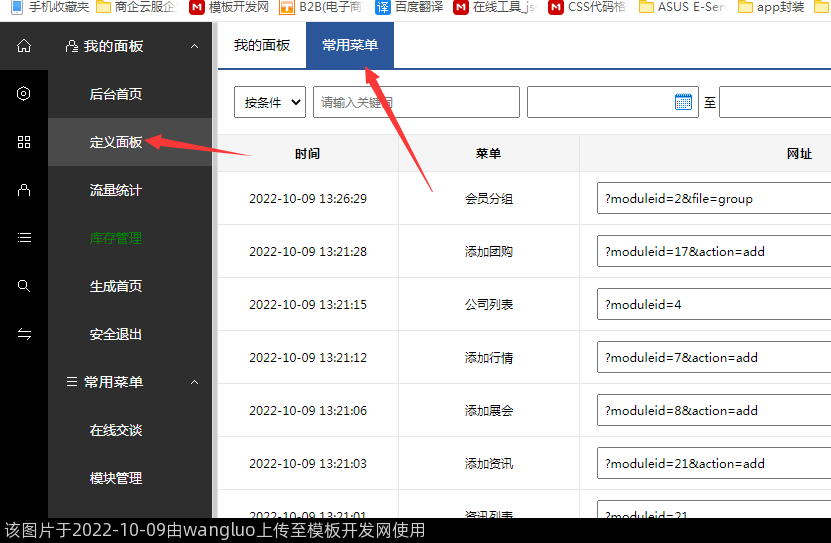The image size is (831, 543).
Task: Click the swap arrows icon in sidebar
Action: coord(24,334)
